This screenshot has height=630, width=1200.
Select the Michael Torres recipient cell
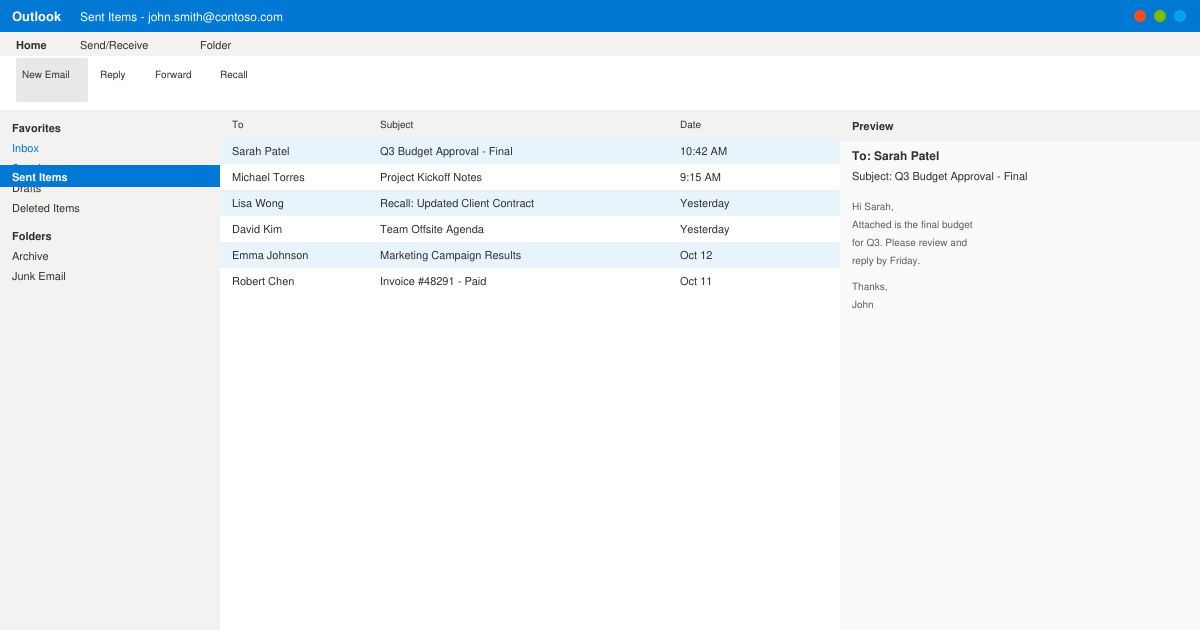(x=268, y=177)
